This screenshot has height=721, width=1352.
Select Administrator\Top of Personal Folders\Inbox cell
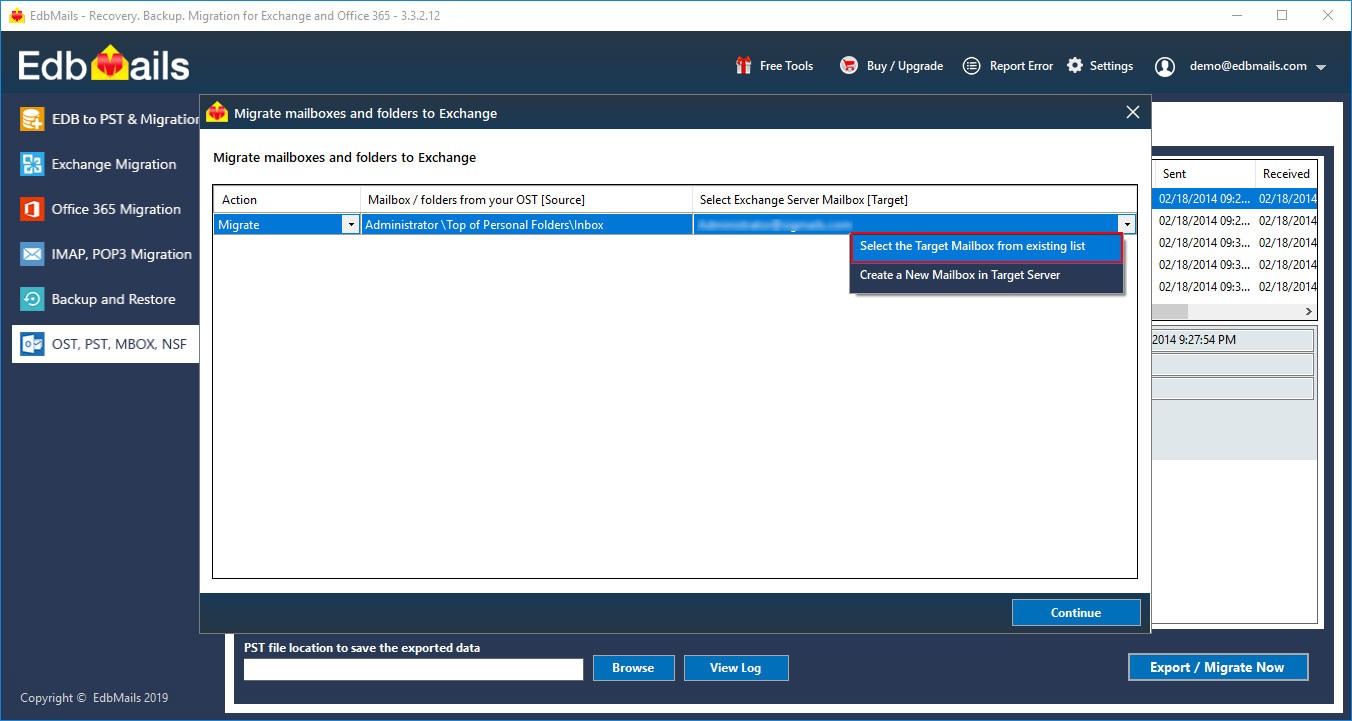point(527,225)
